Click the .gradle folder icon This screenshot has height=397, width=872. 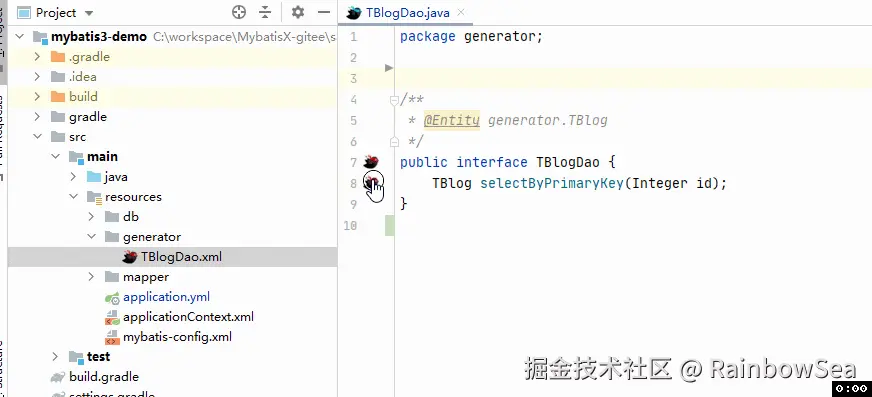pos(58,57)
